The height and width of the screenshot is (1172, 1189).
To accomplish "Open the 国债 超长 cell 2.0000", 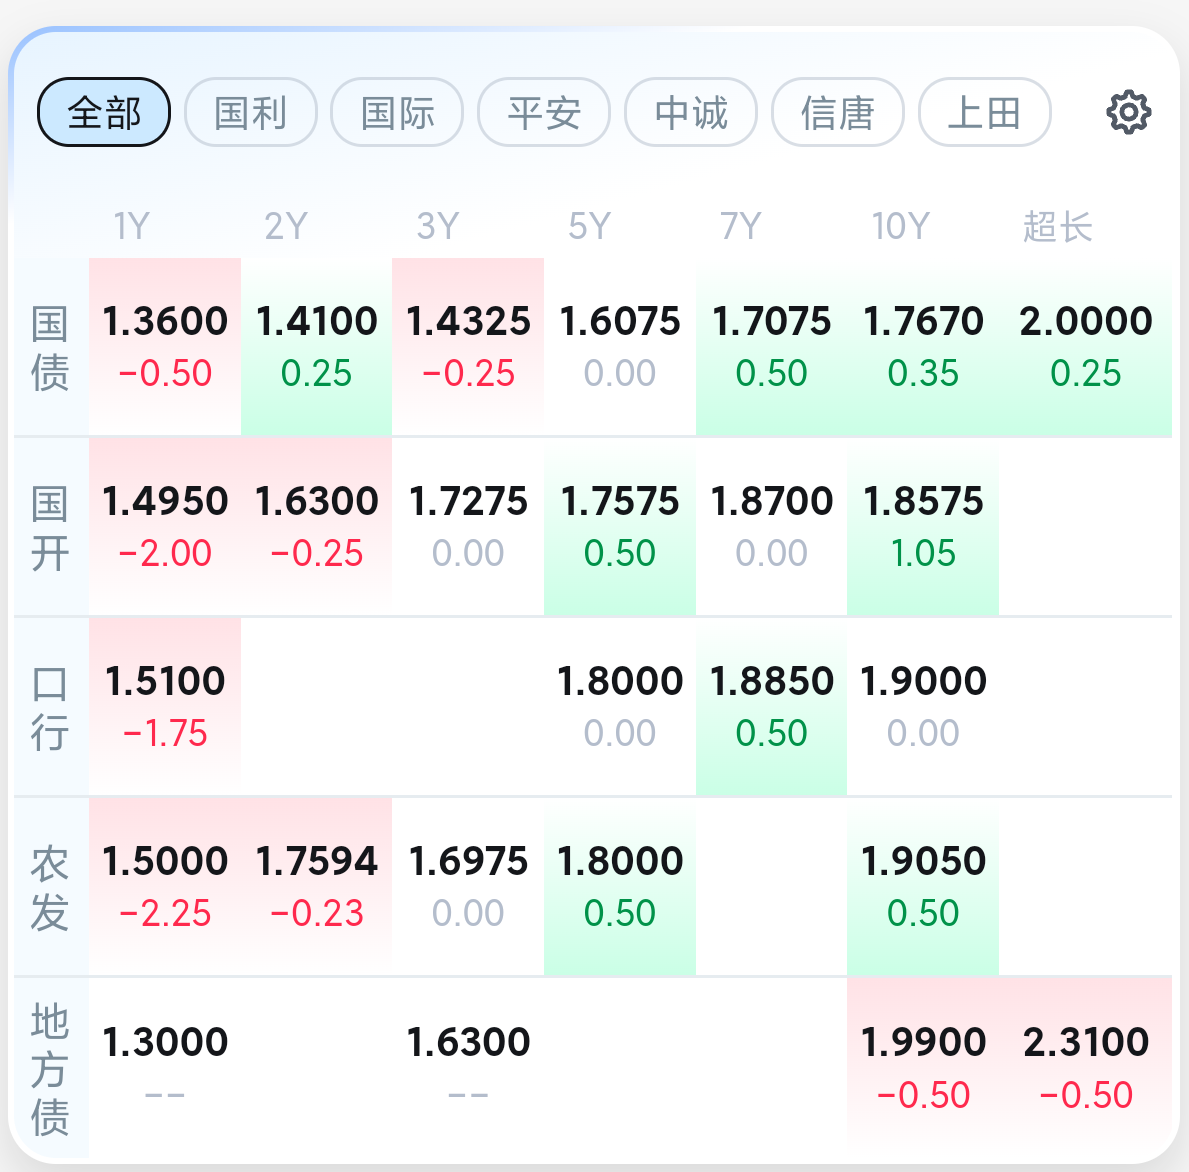I will coord(1086,346).
